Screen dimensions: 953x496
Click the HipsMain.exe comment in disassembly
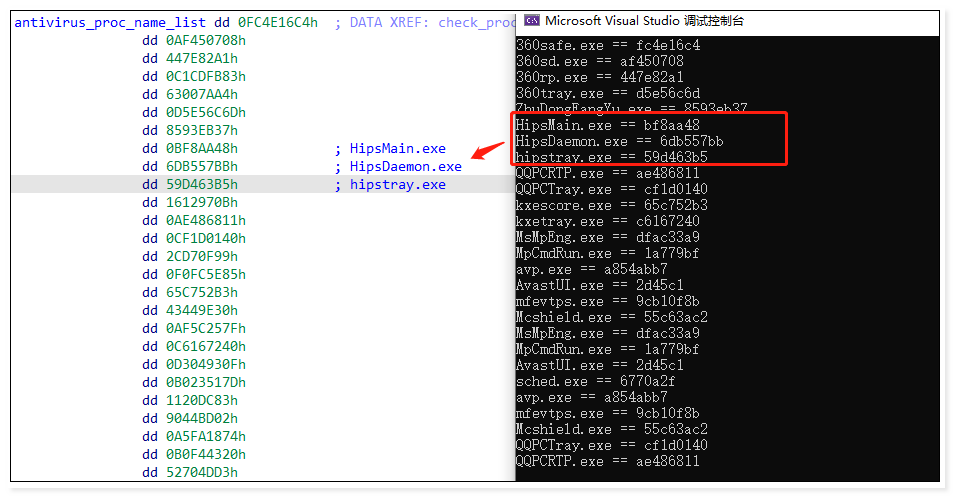397,148
